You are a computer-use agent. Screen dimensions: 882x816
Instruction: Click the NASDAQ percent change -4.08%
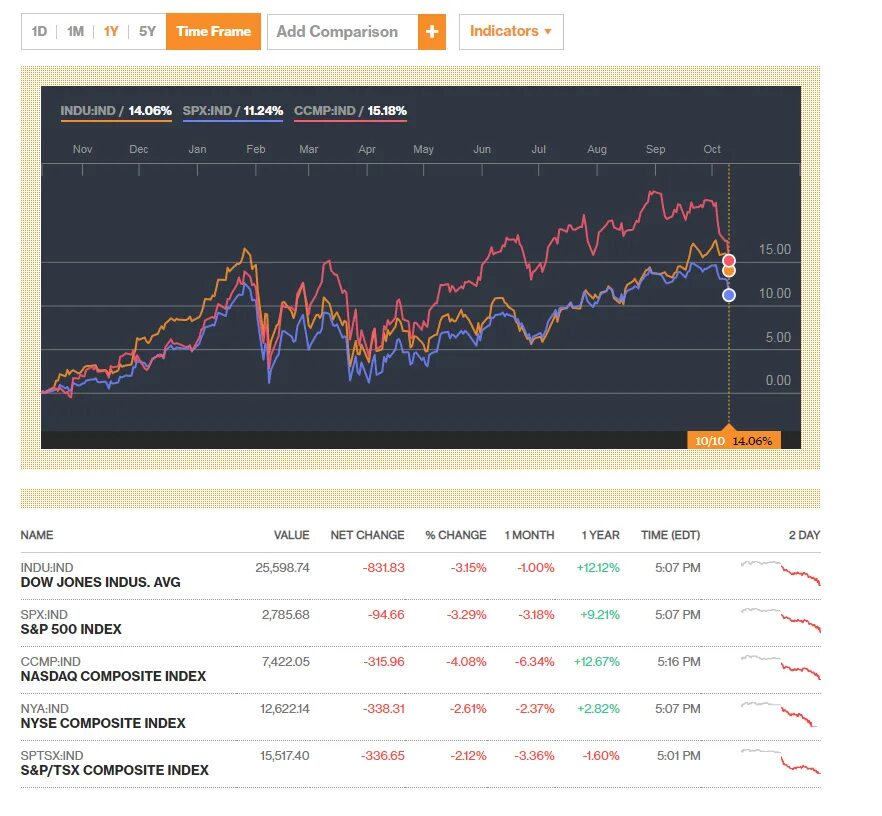pos(466,662)
